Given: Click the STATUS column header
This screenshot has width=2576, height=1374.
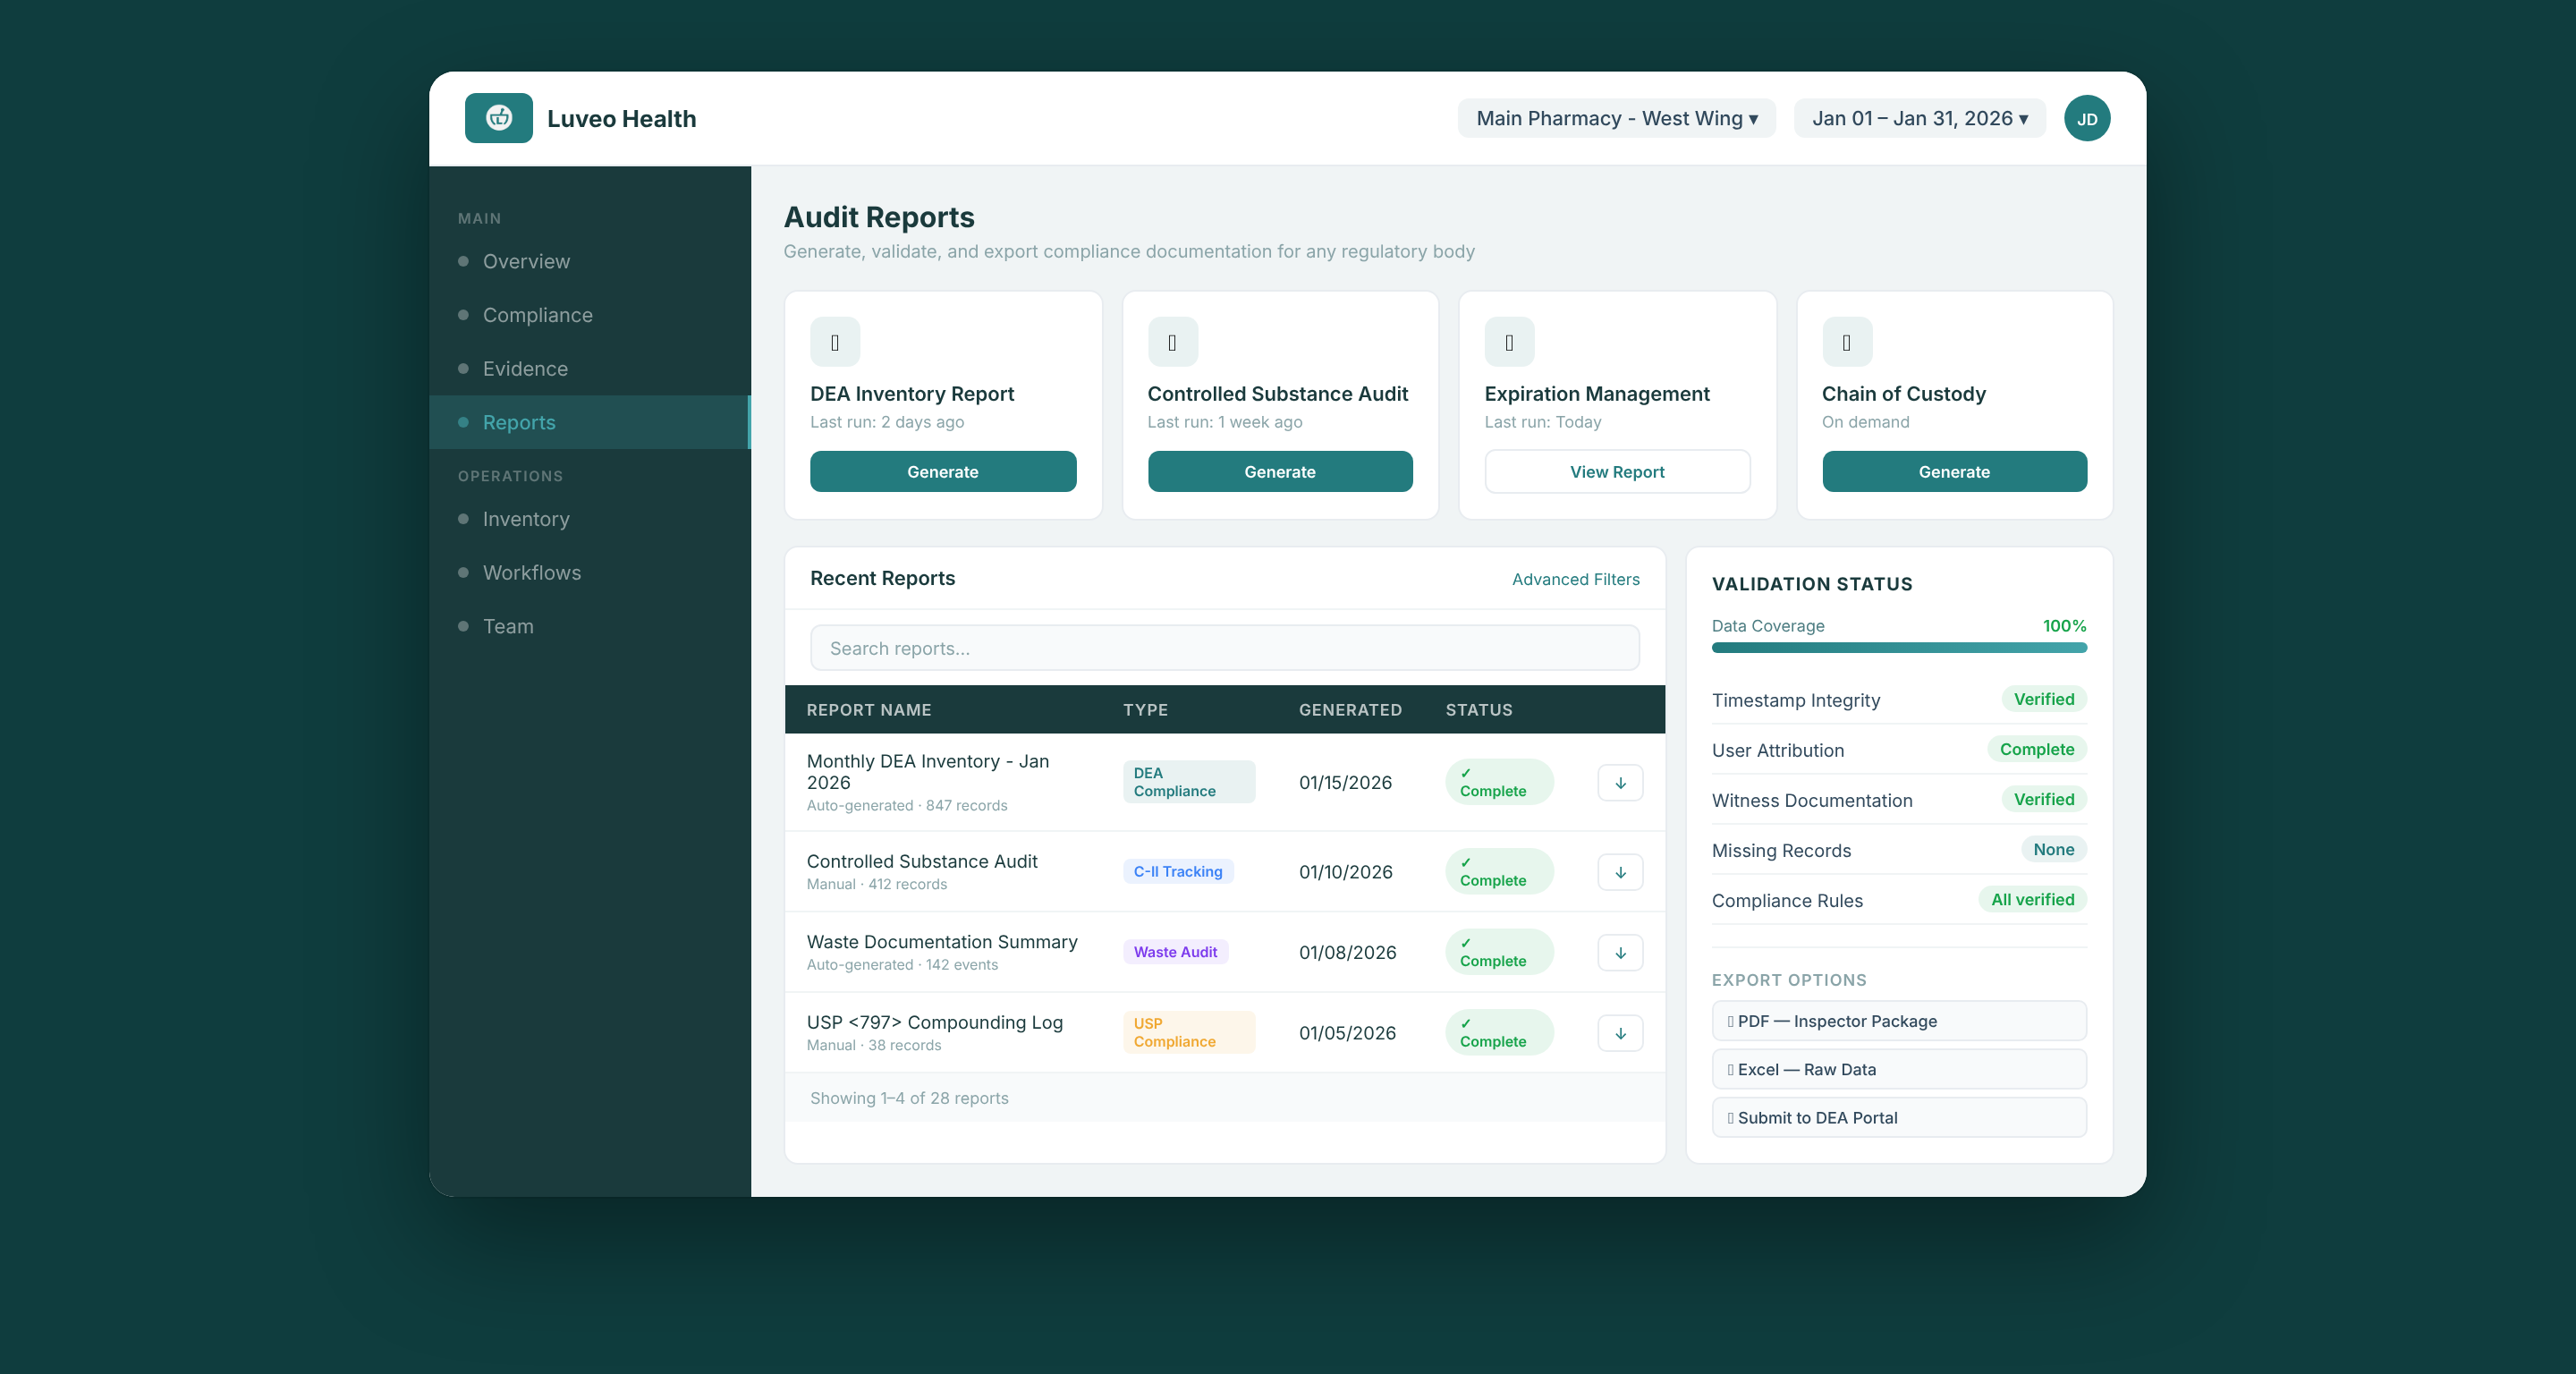Looking at the screenshot, I should pyautogui.click(x=1478, y=710).
